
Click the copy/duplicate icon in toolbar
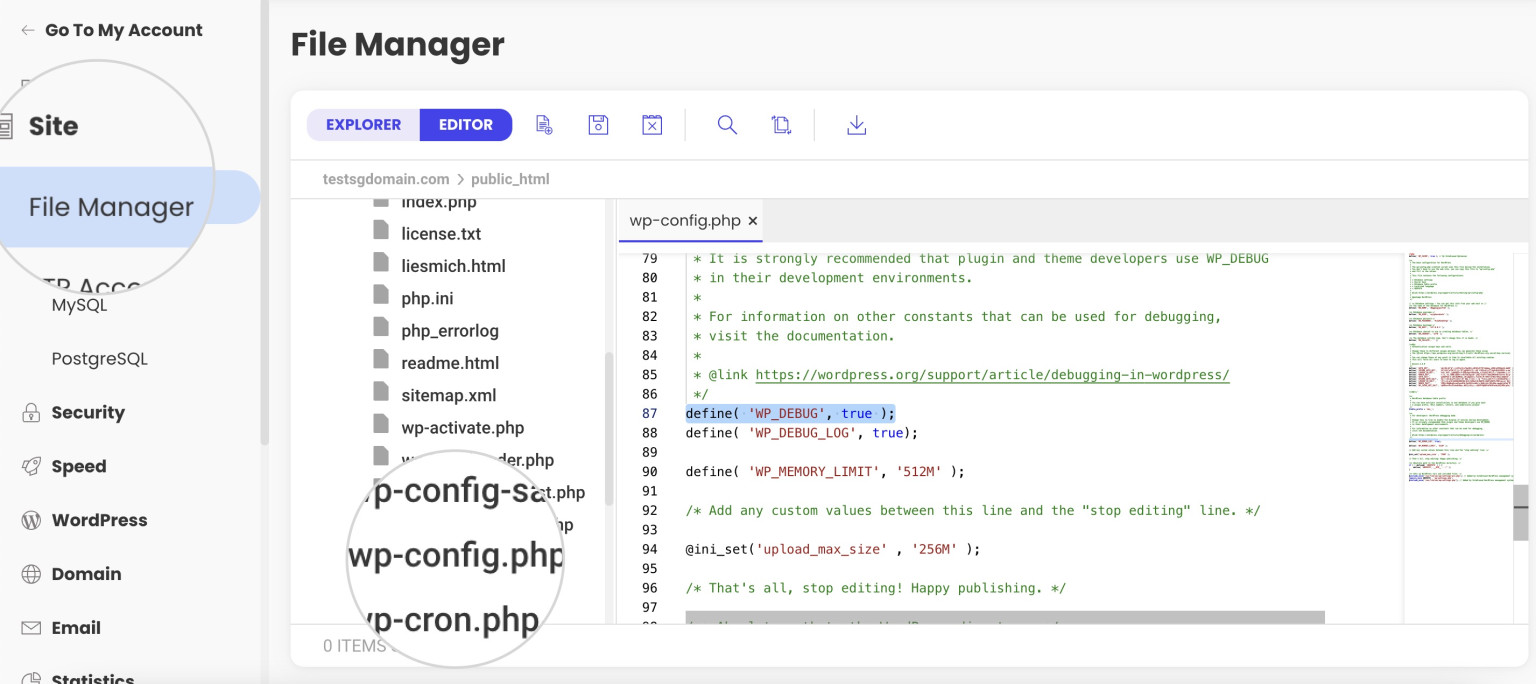(781, 125)
